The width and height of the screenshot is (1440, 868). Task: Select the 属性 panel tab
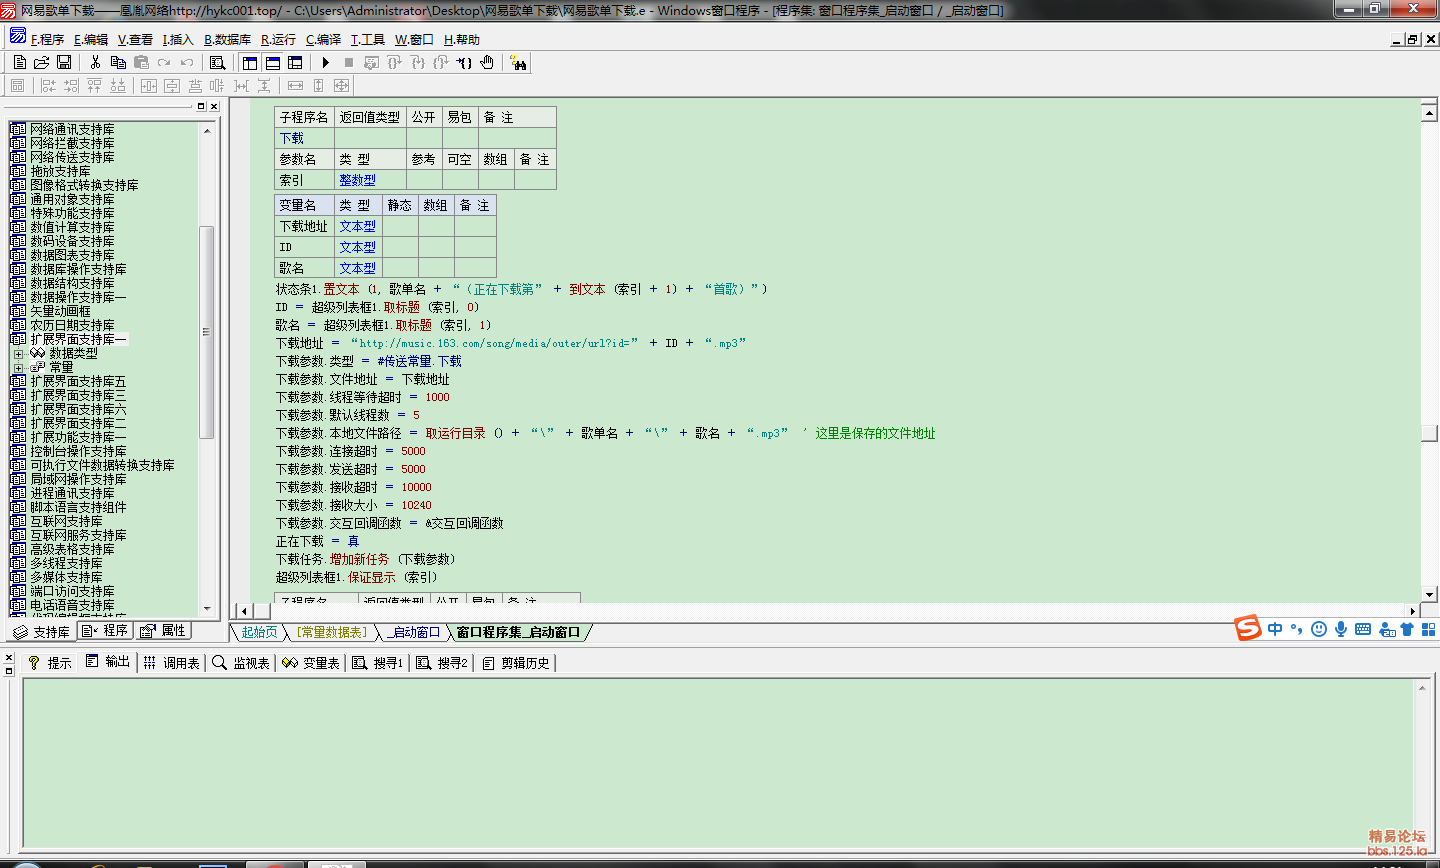(x=163, y=630)
